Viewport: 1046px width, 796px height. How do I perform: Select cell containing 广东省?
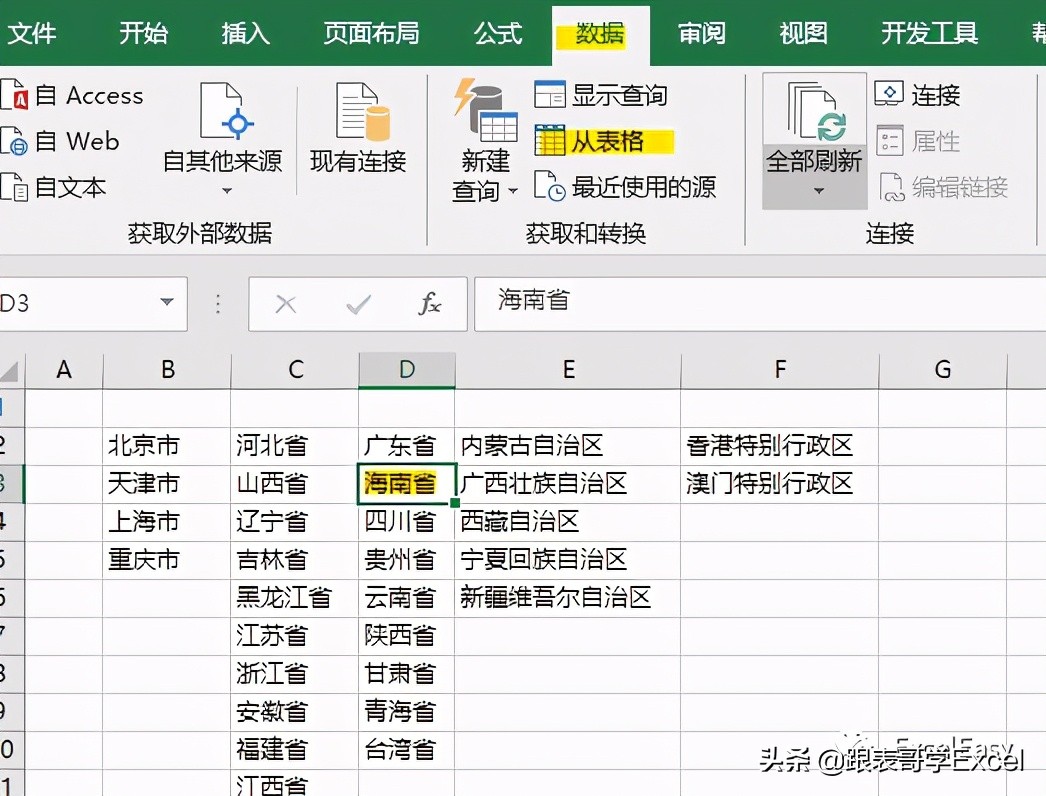point(407,446)
